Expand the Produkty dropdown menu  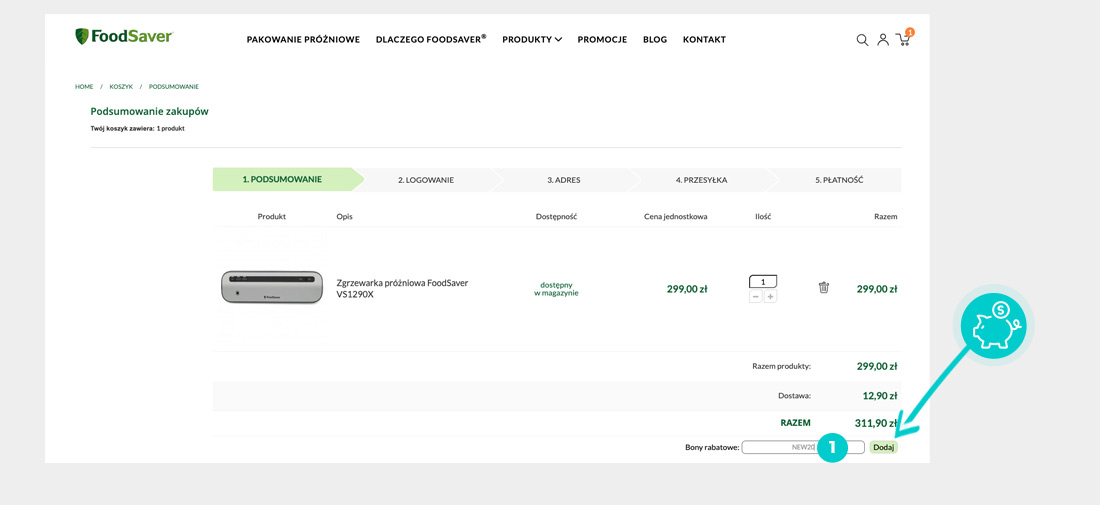click(x=532, y=40)
